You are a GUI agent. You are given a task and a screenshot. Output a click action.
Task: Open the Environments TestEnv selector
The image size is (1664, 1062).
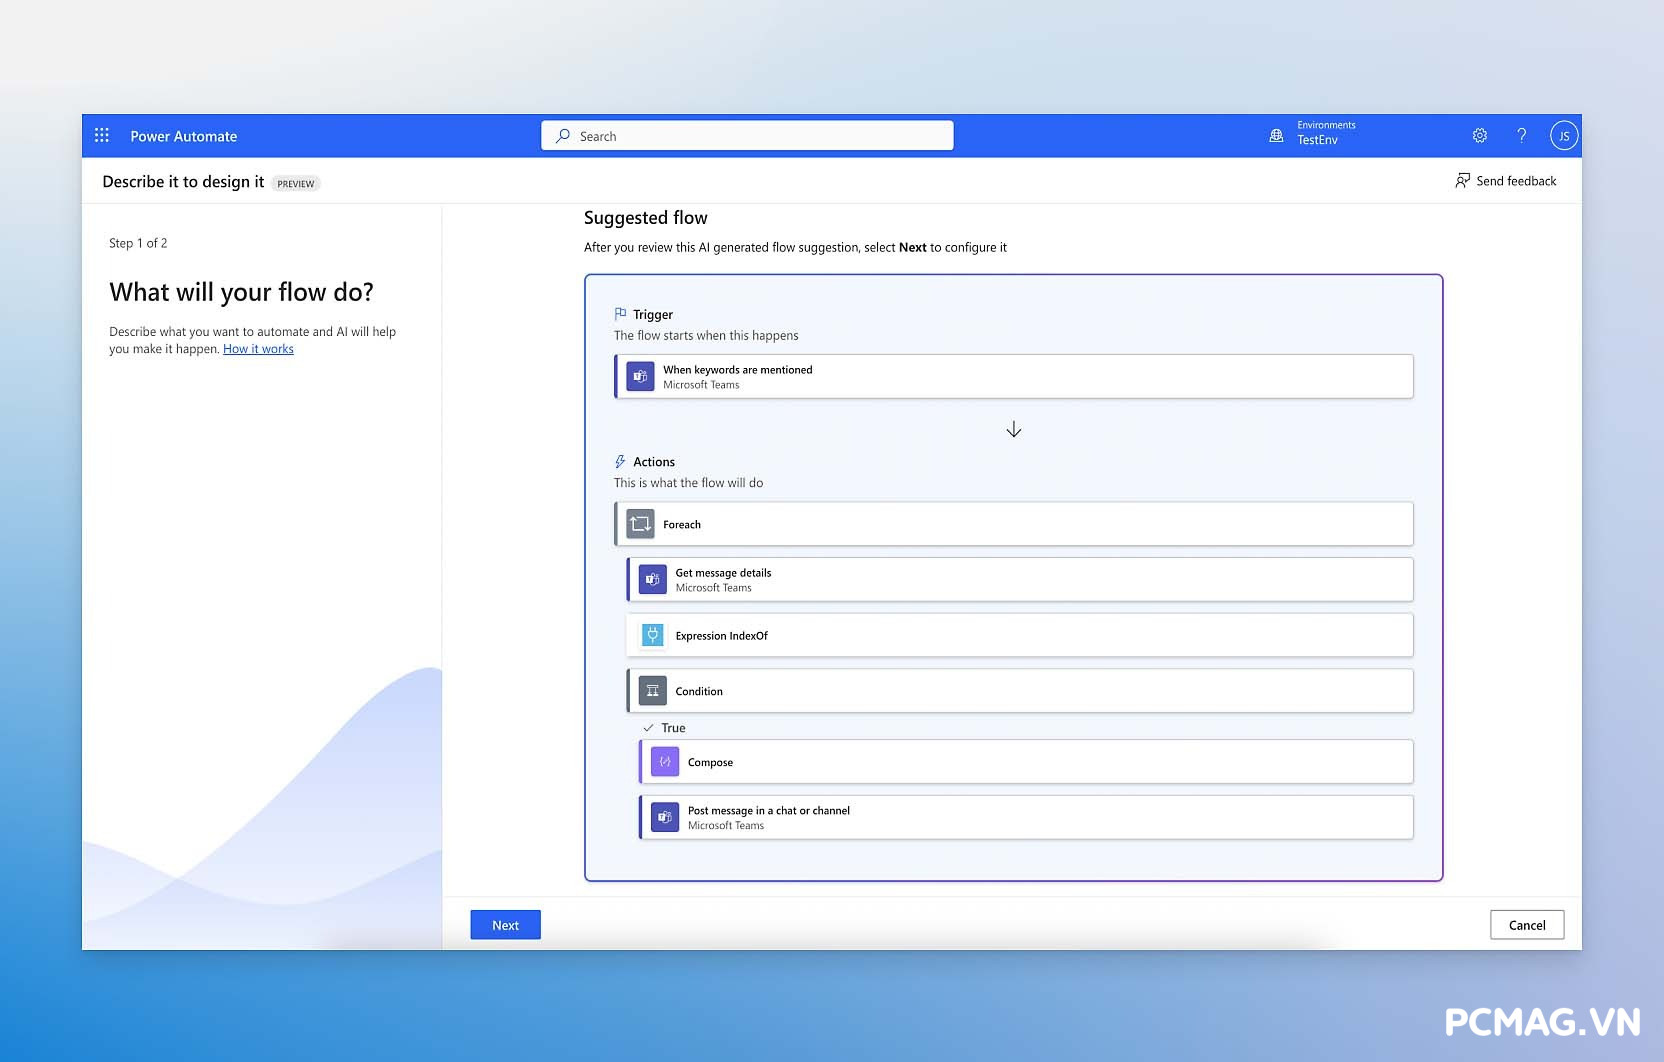[1312, 134]
